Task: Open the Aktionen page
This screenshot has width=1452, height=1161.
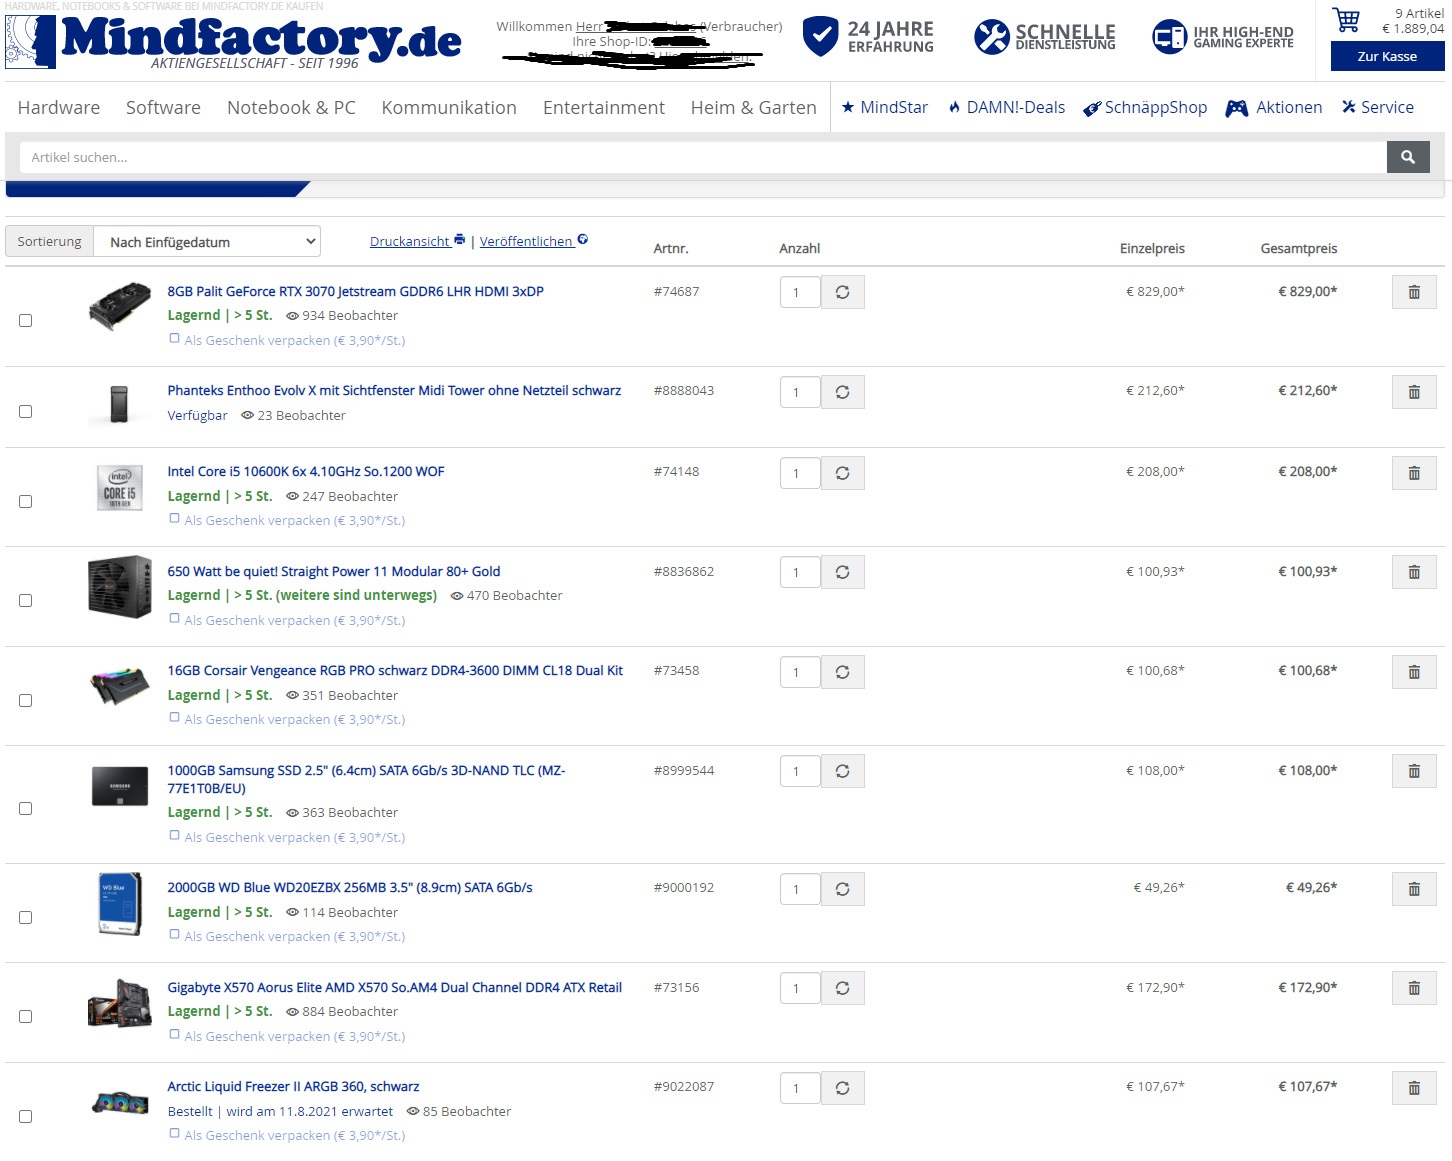Action: [x=1274, y=107]
